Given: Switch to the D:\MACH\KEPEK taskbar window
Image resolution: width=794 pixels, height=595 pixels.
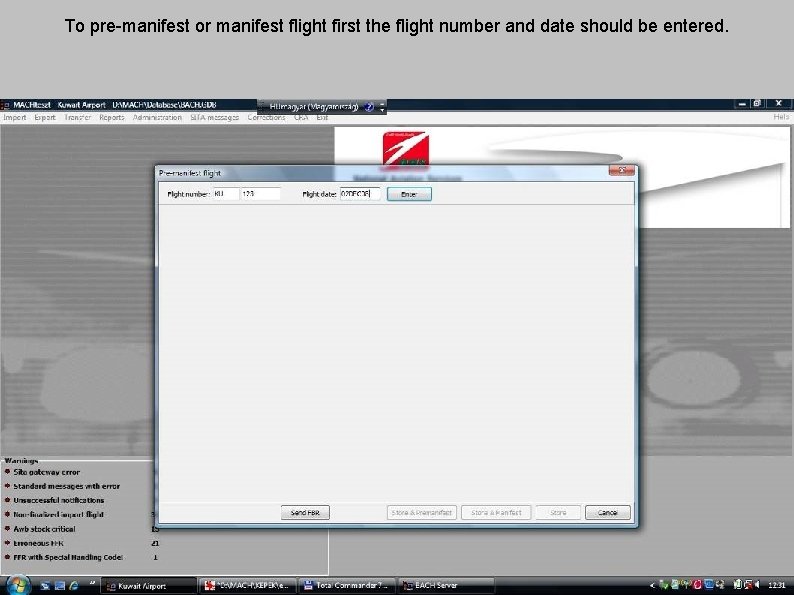Looking at the screenshot, I should (247, 585).
